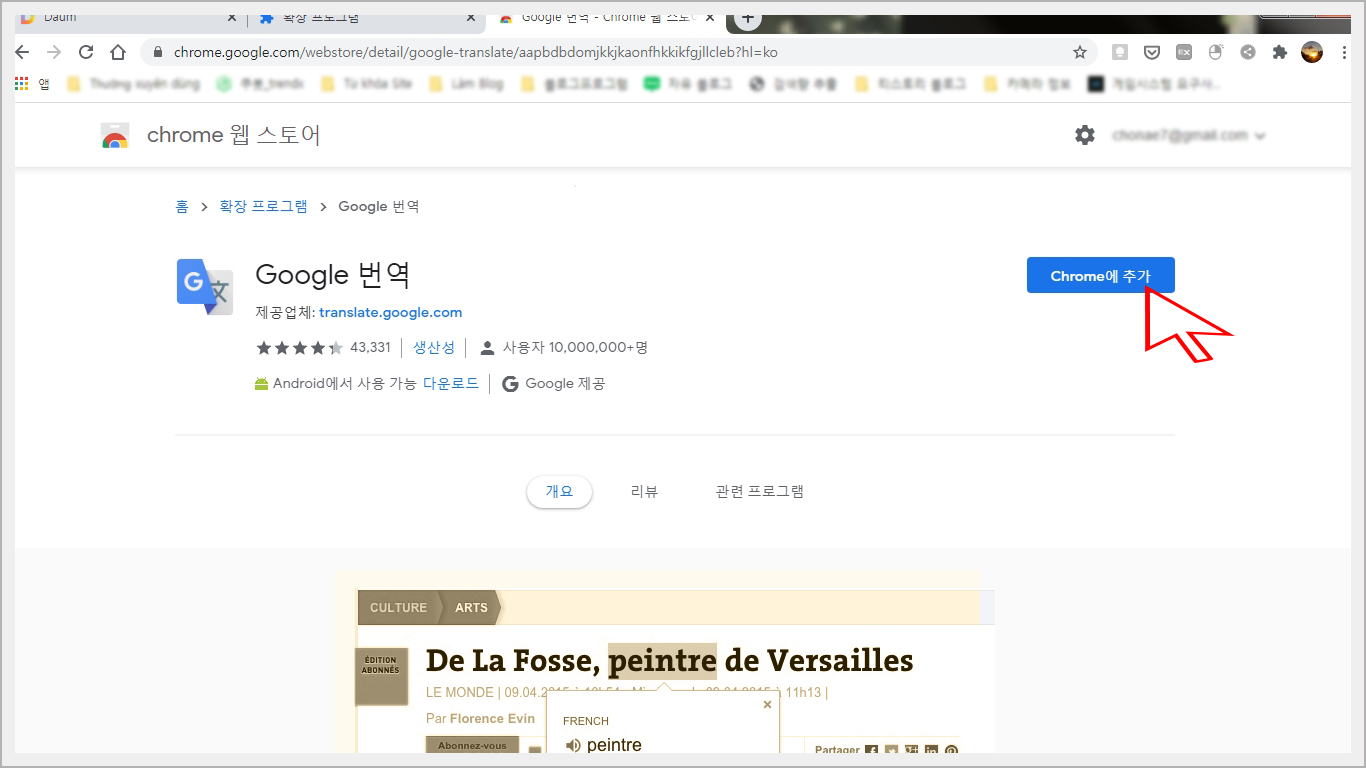Go to 홈 in breadcrumb
Viewport: 1366px width, 768px height.
tap(181, 206)
